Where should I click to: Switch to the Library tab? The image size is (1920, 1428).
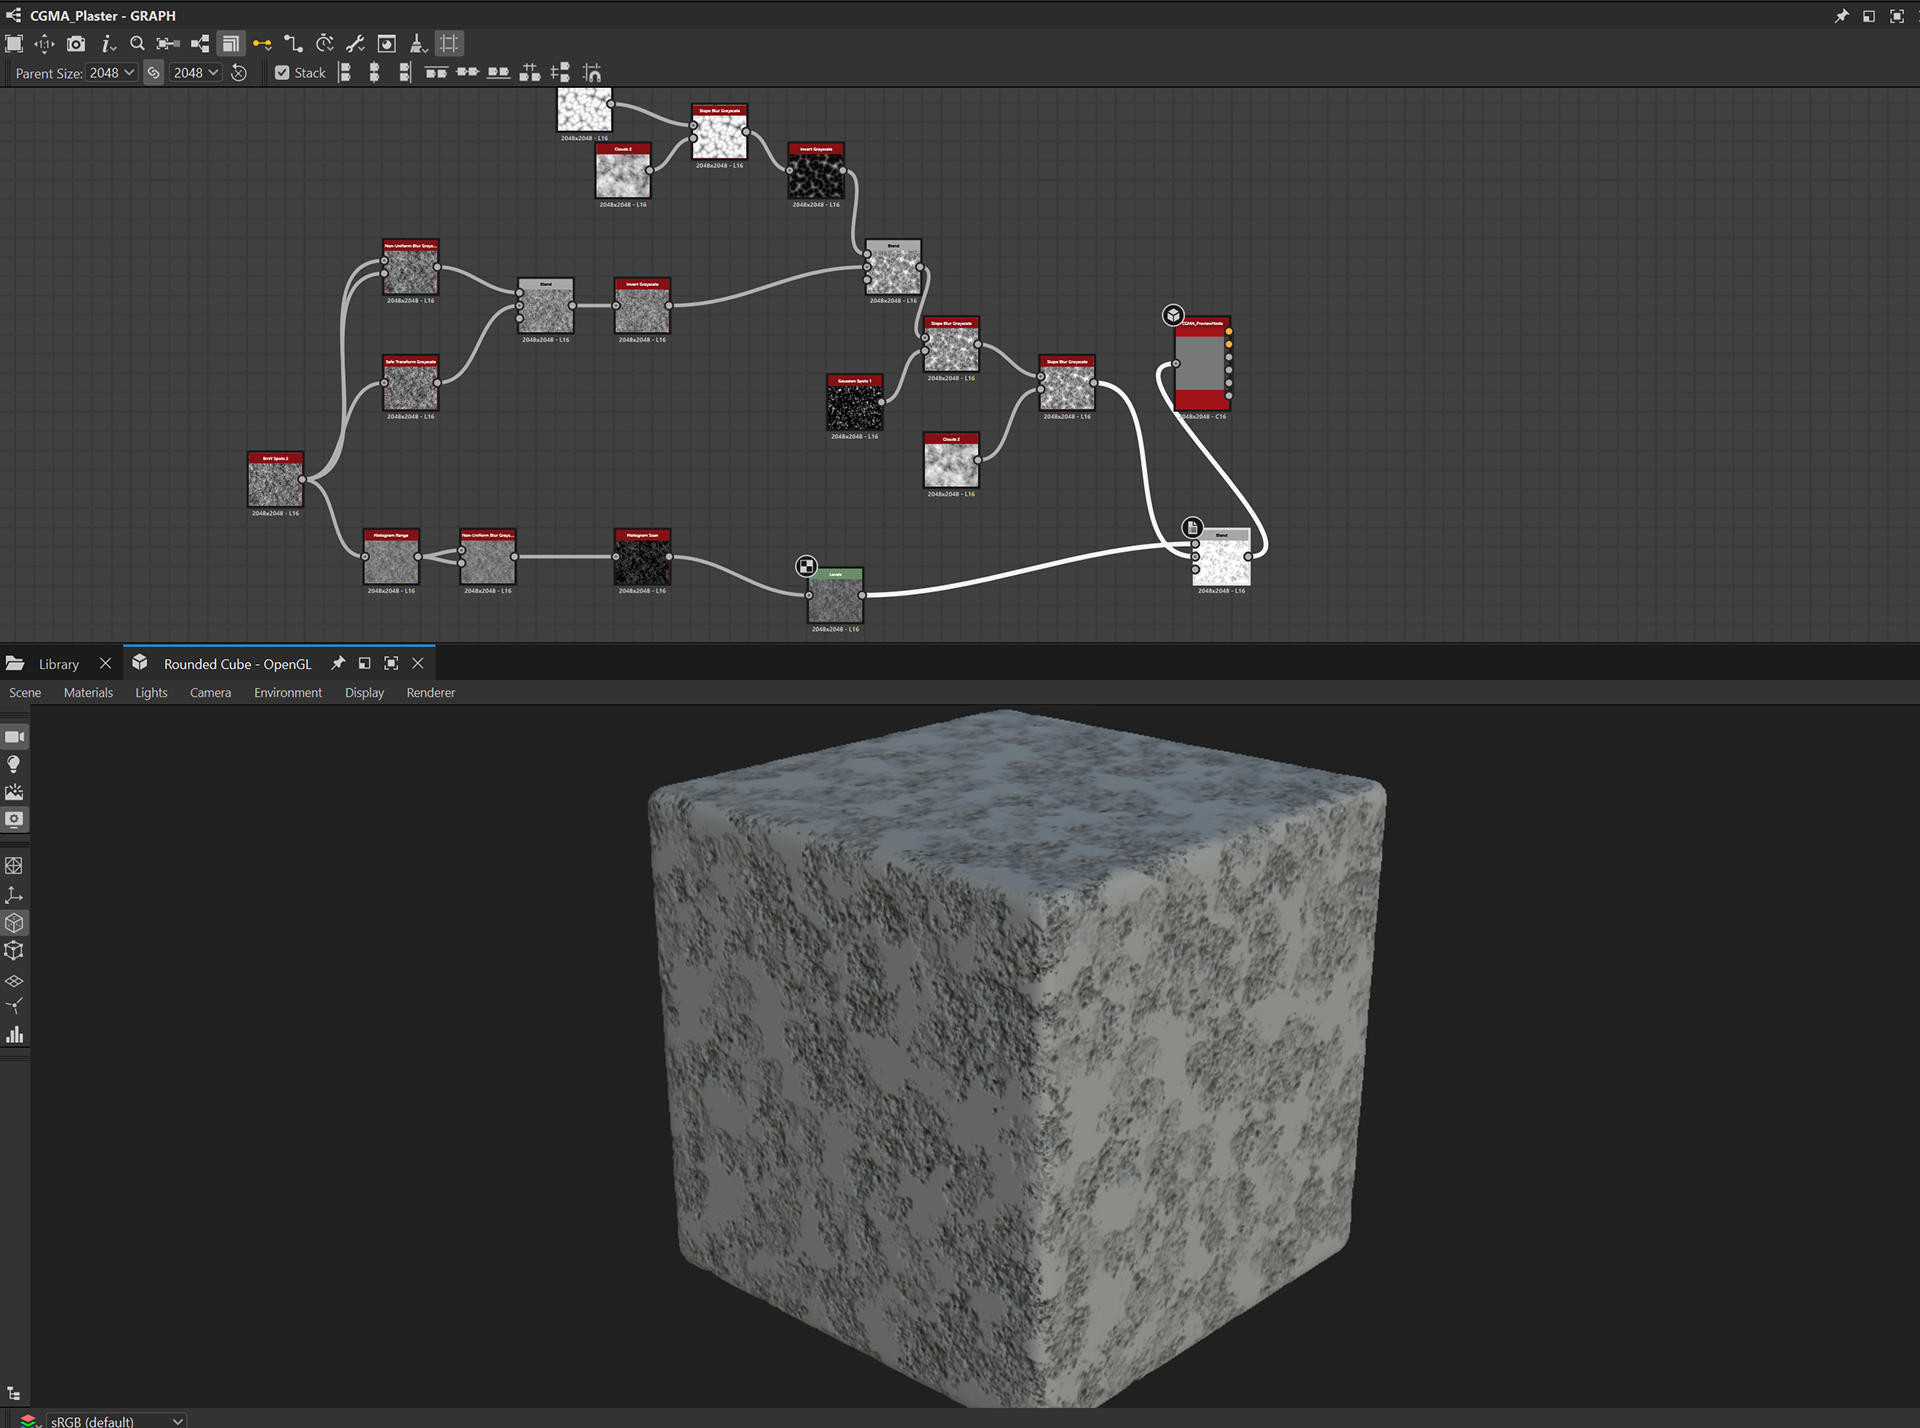[58, 664]
